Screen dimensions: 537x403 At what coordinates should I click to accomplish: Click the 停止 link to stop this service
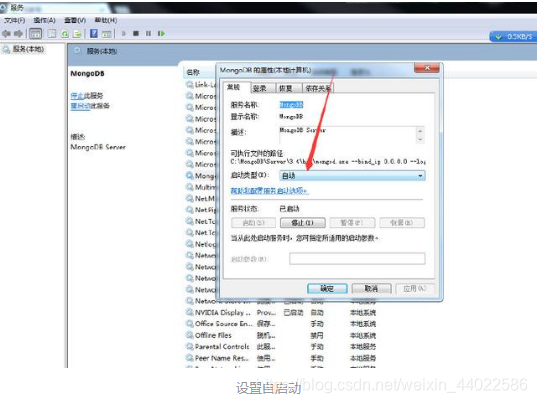pyautogui.click(x=77, y=96)
